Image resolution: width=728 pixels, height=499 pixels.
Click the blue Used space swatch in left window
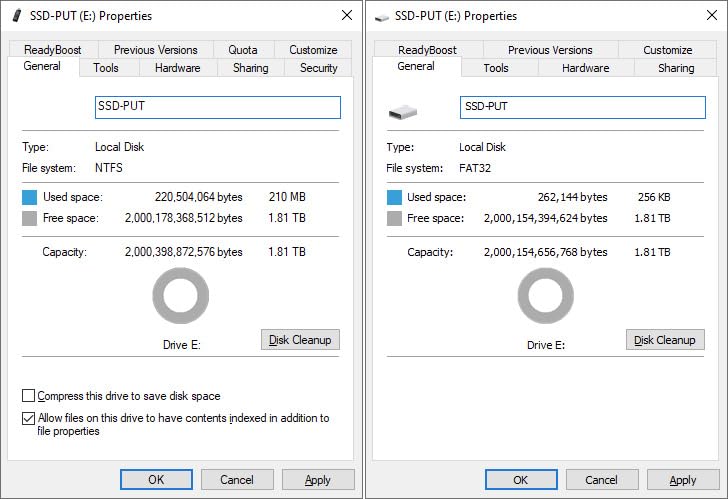tap(30, 198)
